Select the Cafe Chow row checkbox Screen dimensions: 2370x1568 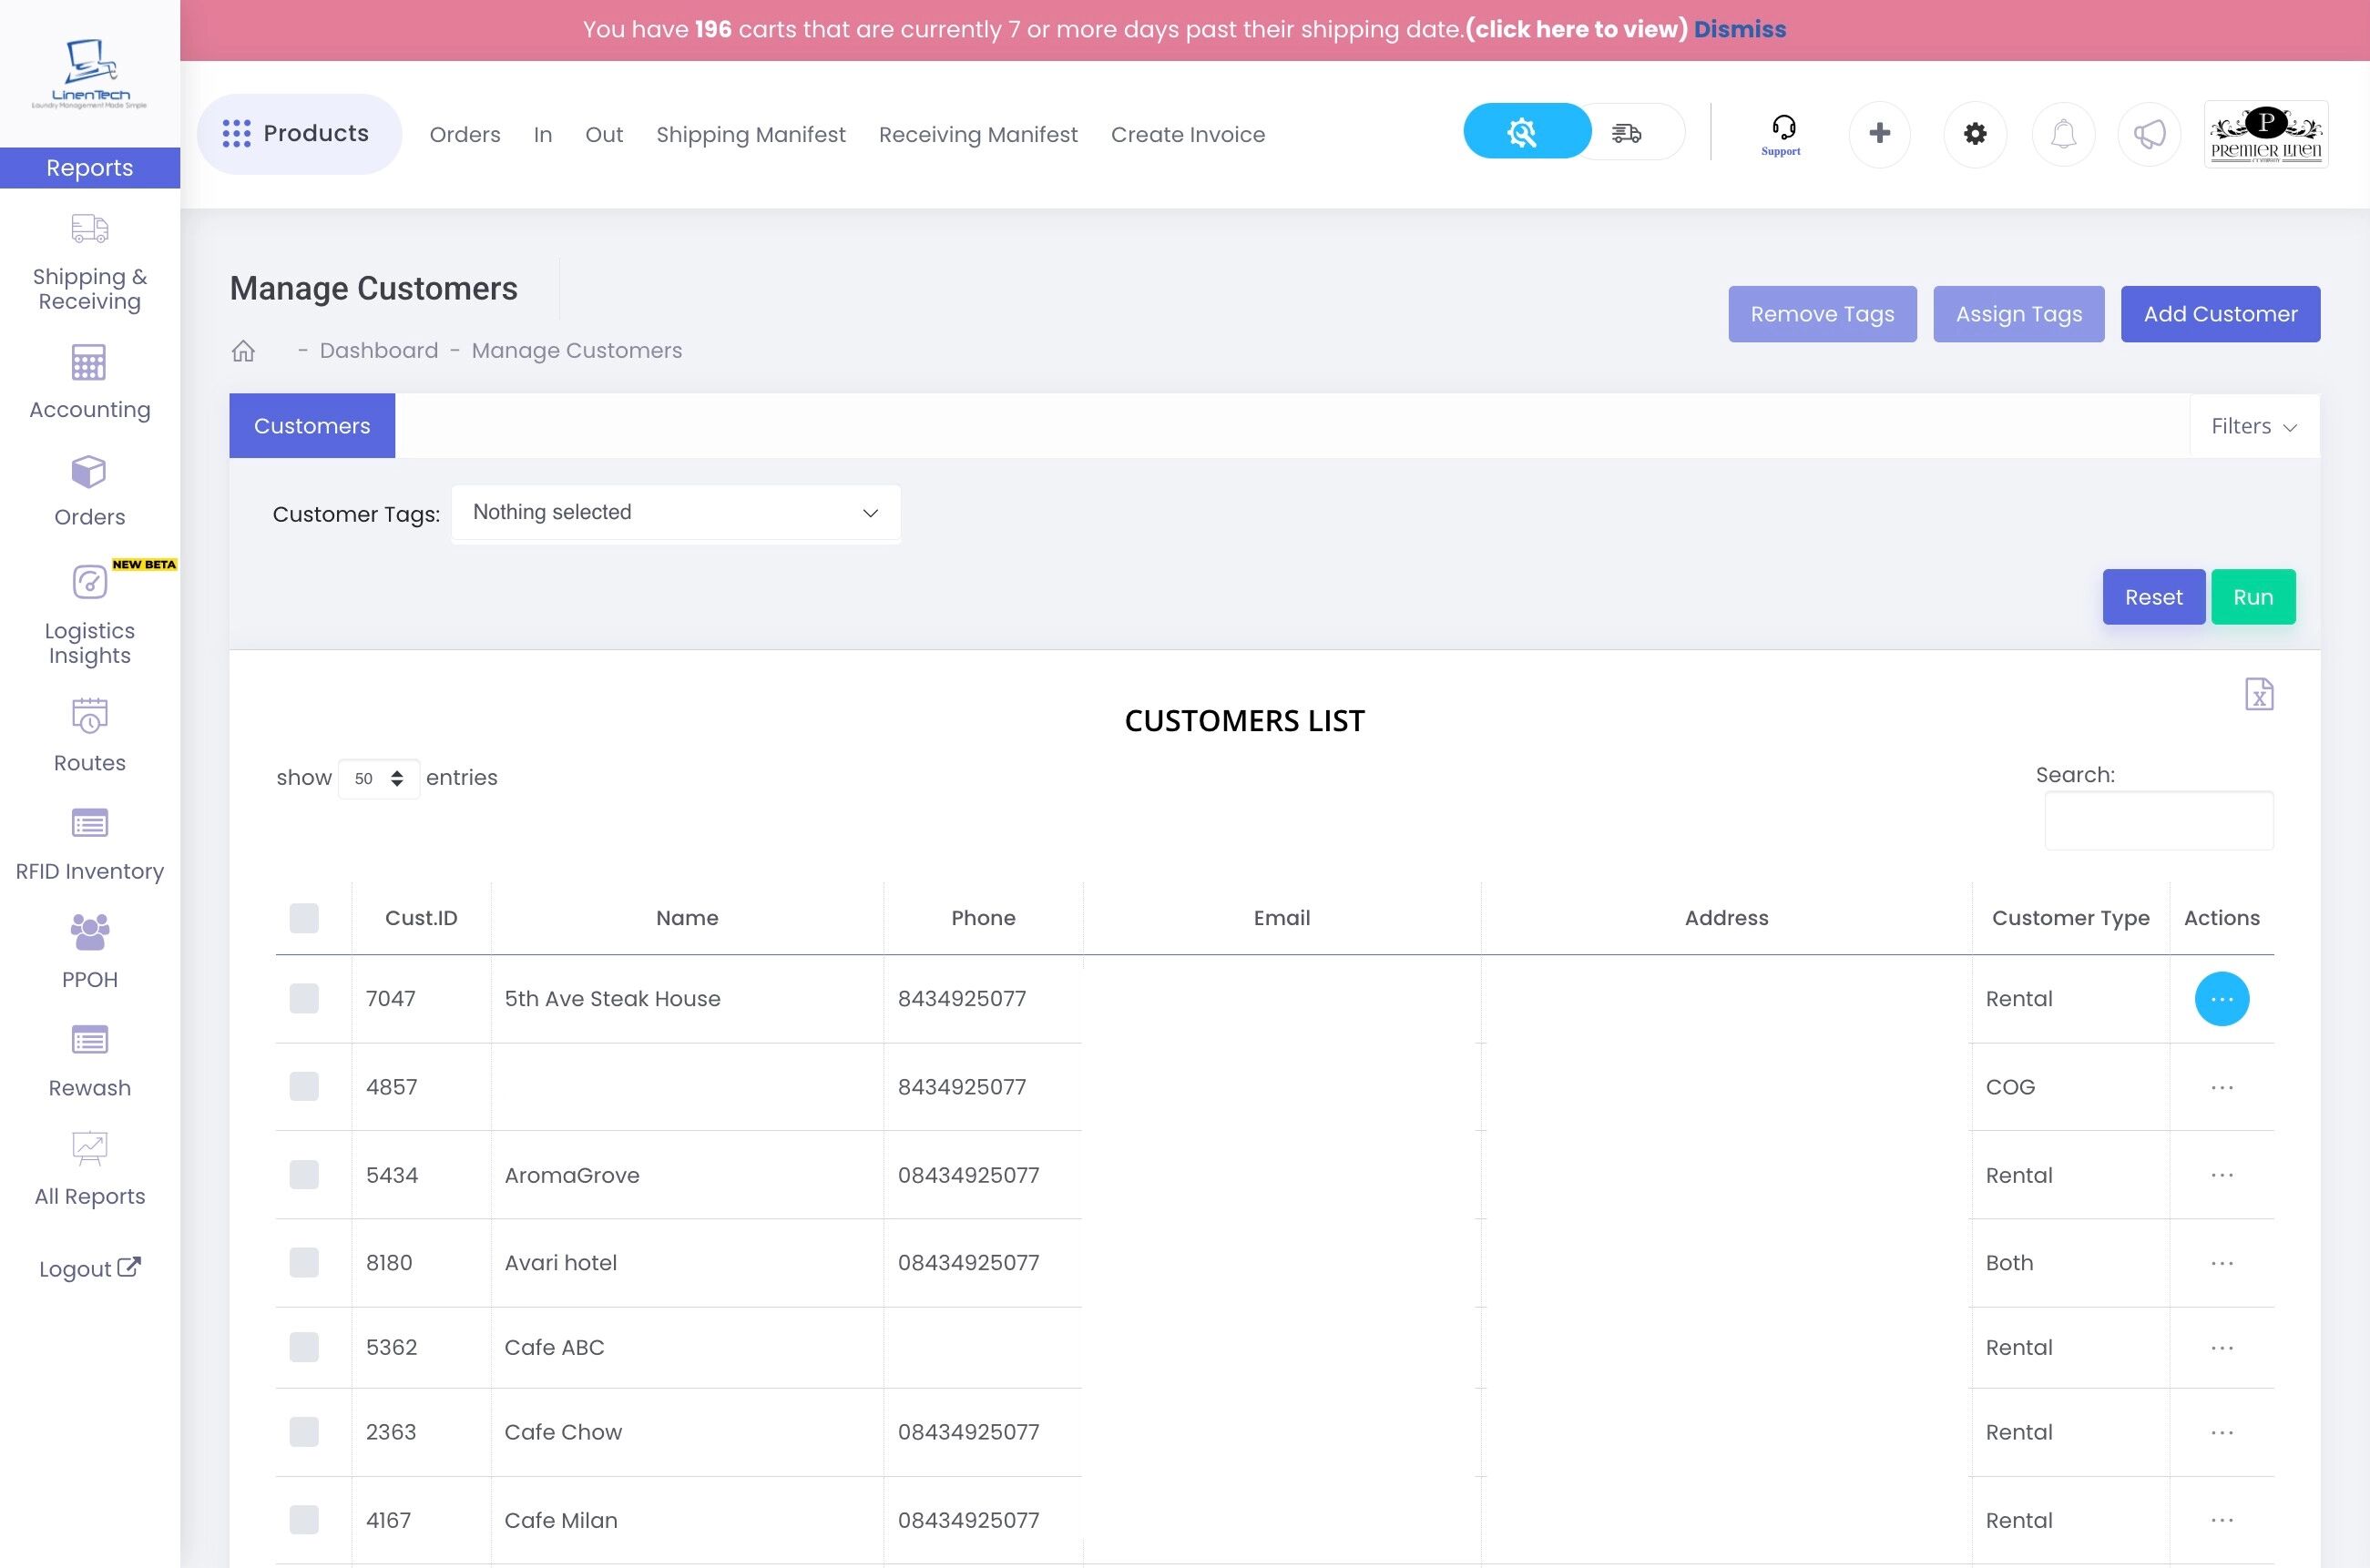[x=304, y=1432]
